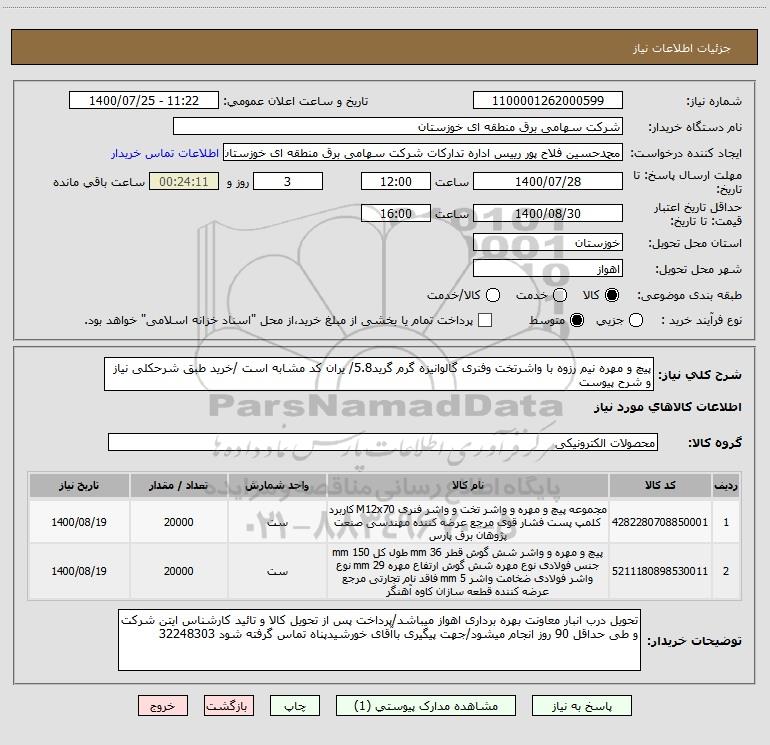Select the کالا radio button
Image resolution: width=770 pixels, height=745 pixels.
coord(612,295)
